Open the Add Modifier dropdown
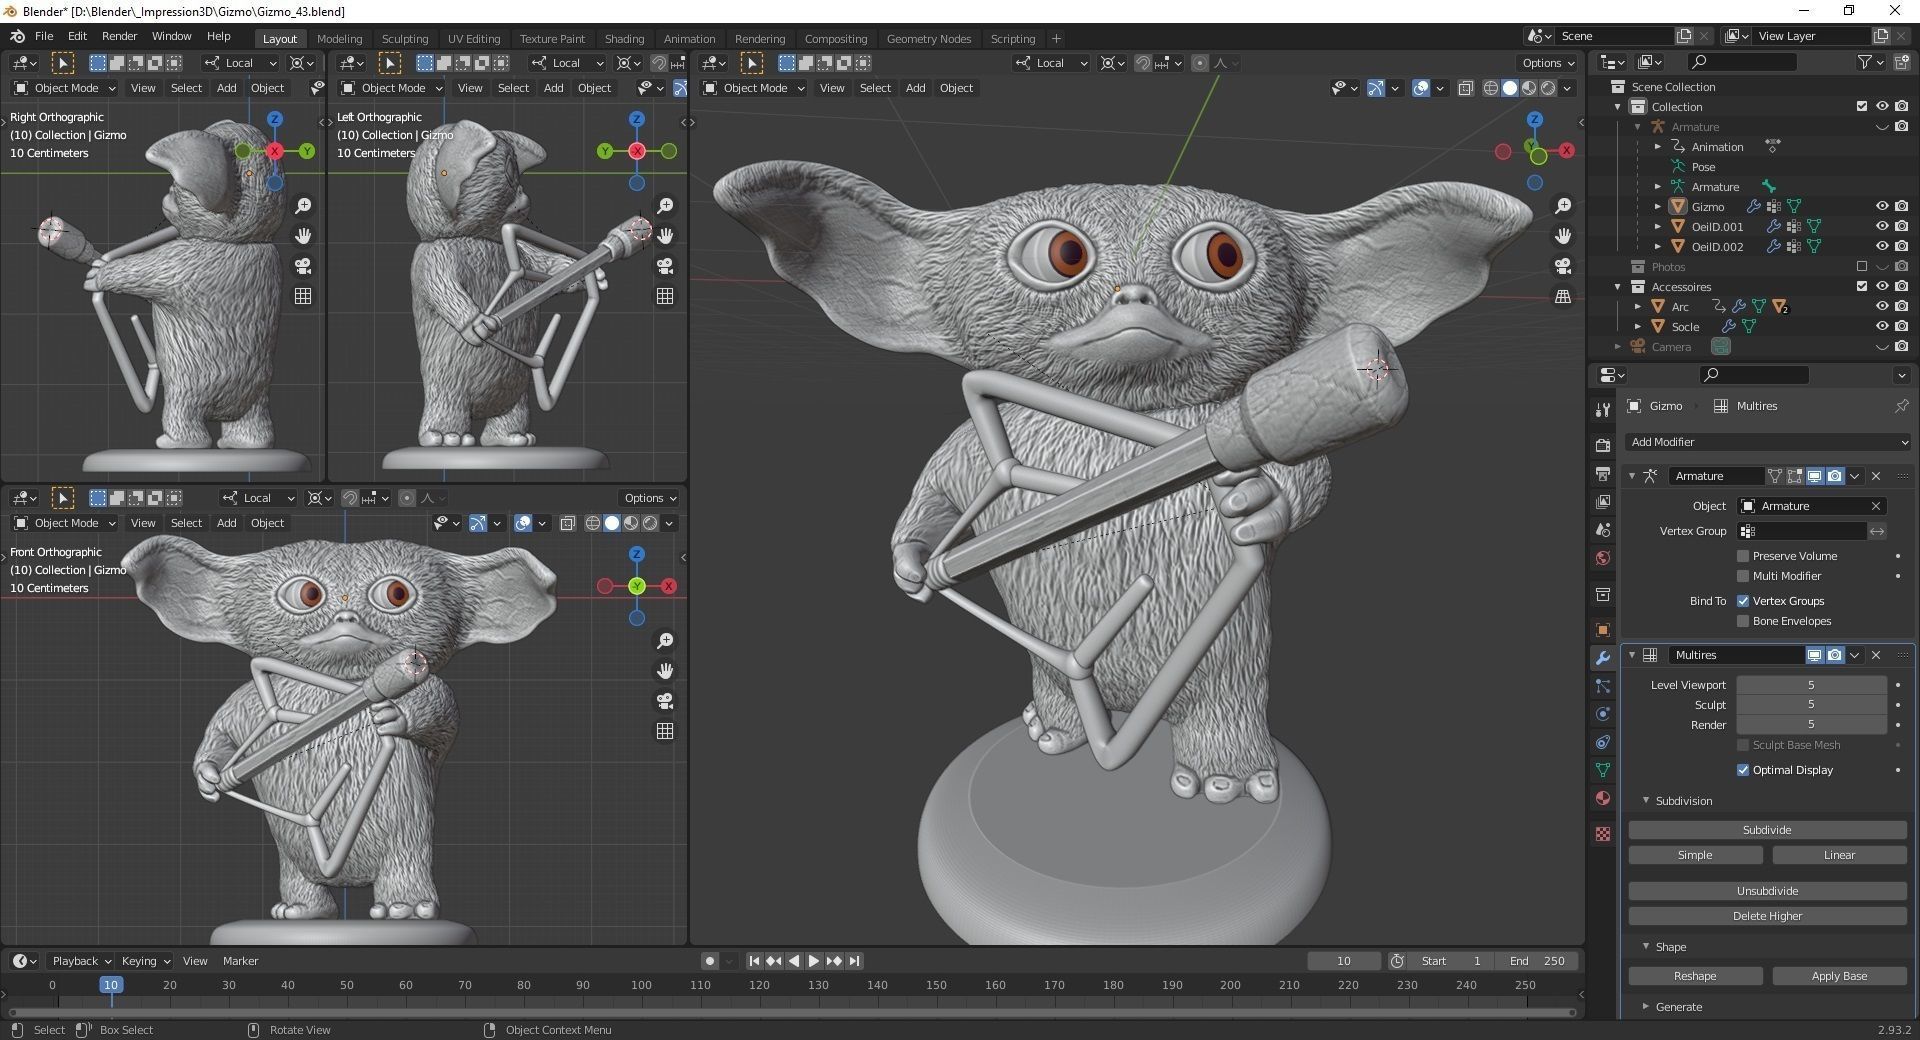This screenshot has height=1040, width=1920. click(x=1768, y=442)
